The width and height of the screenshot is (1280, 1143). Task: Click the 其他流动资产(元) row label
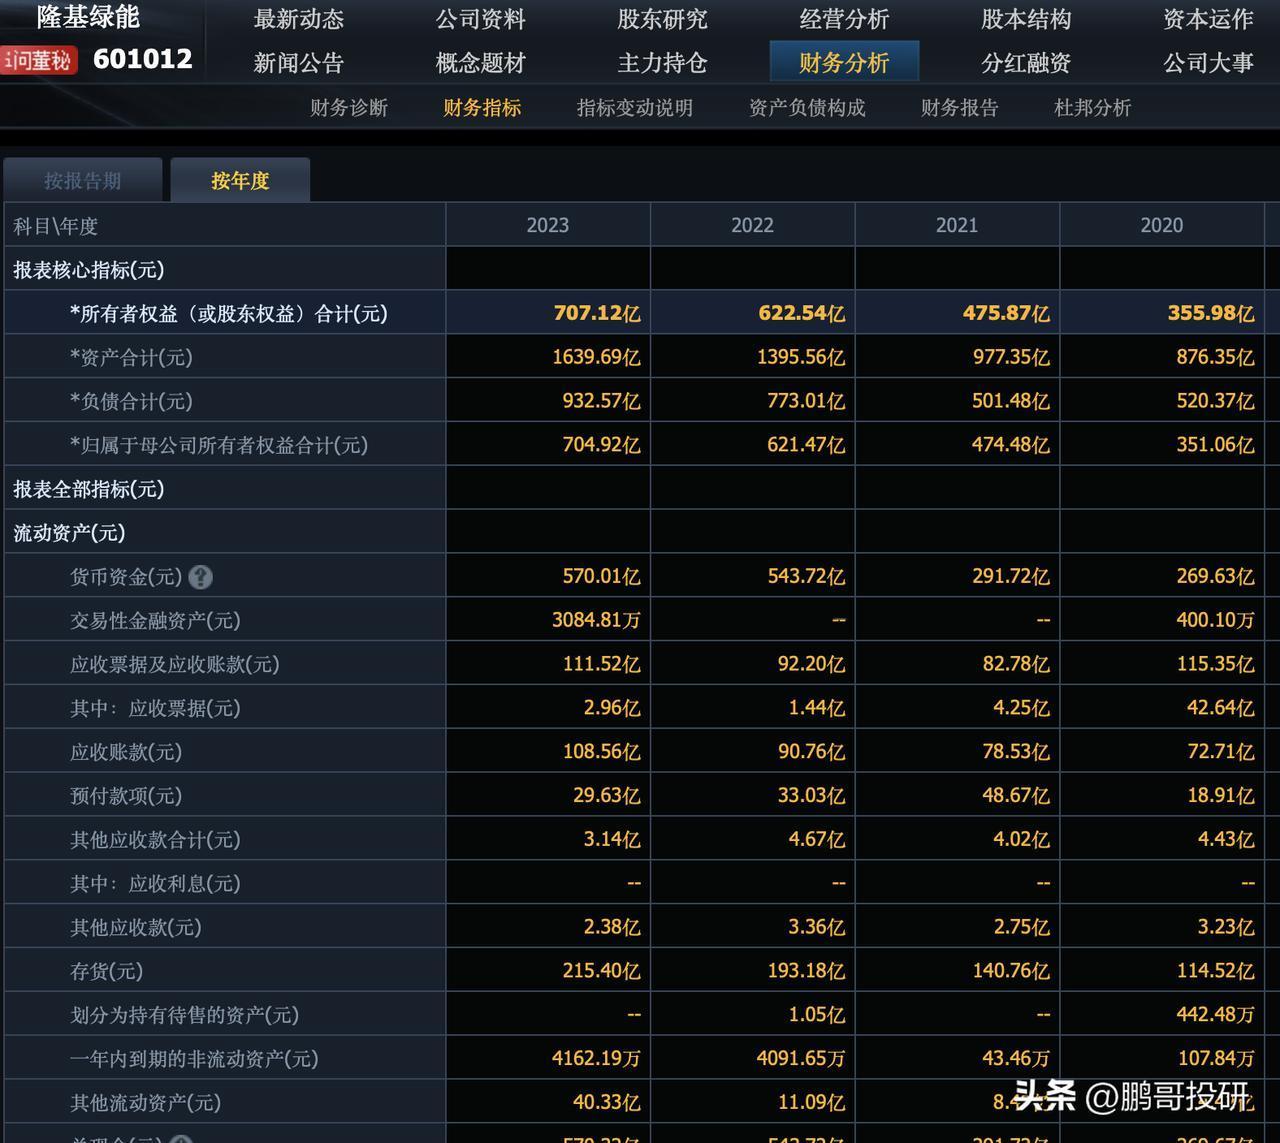(x=145, y=1103)
